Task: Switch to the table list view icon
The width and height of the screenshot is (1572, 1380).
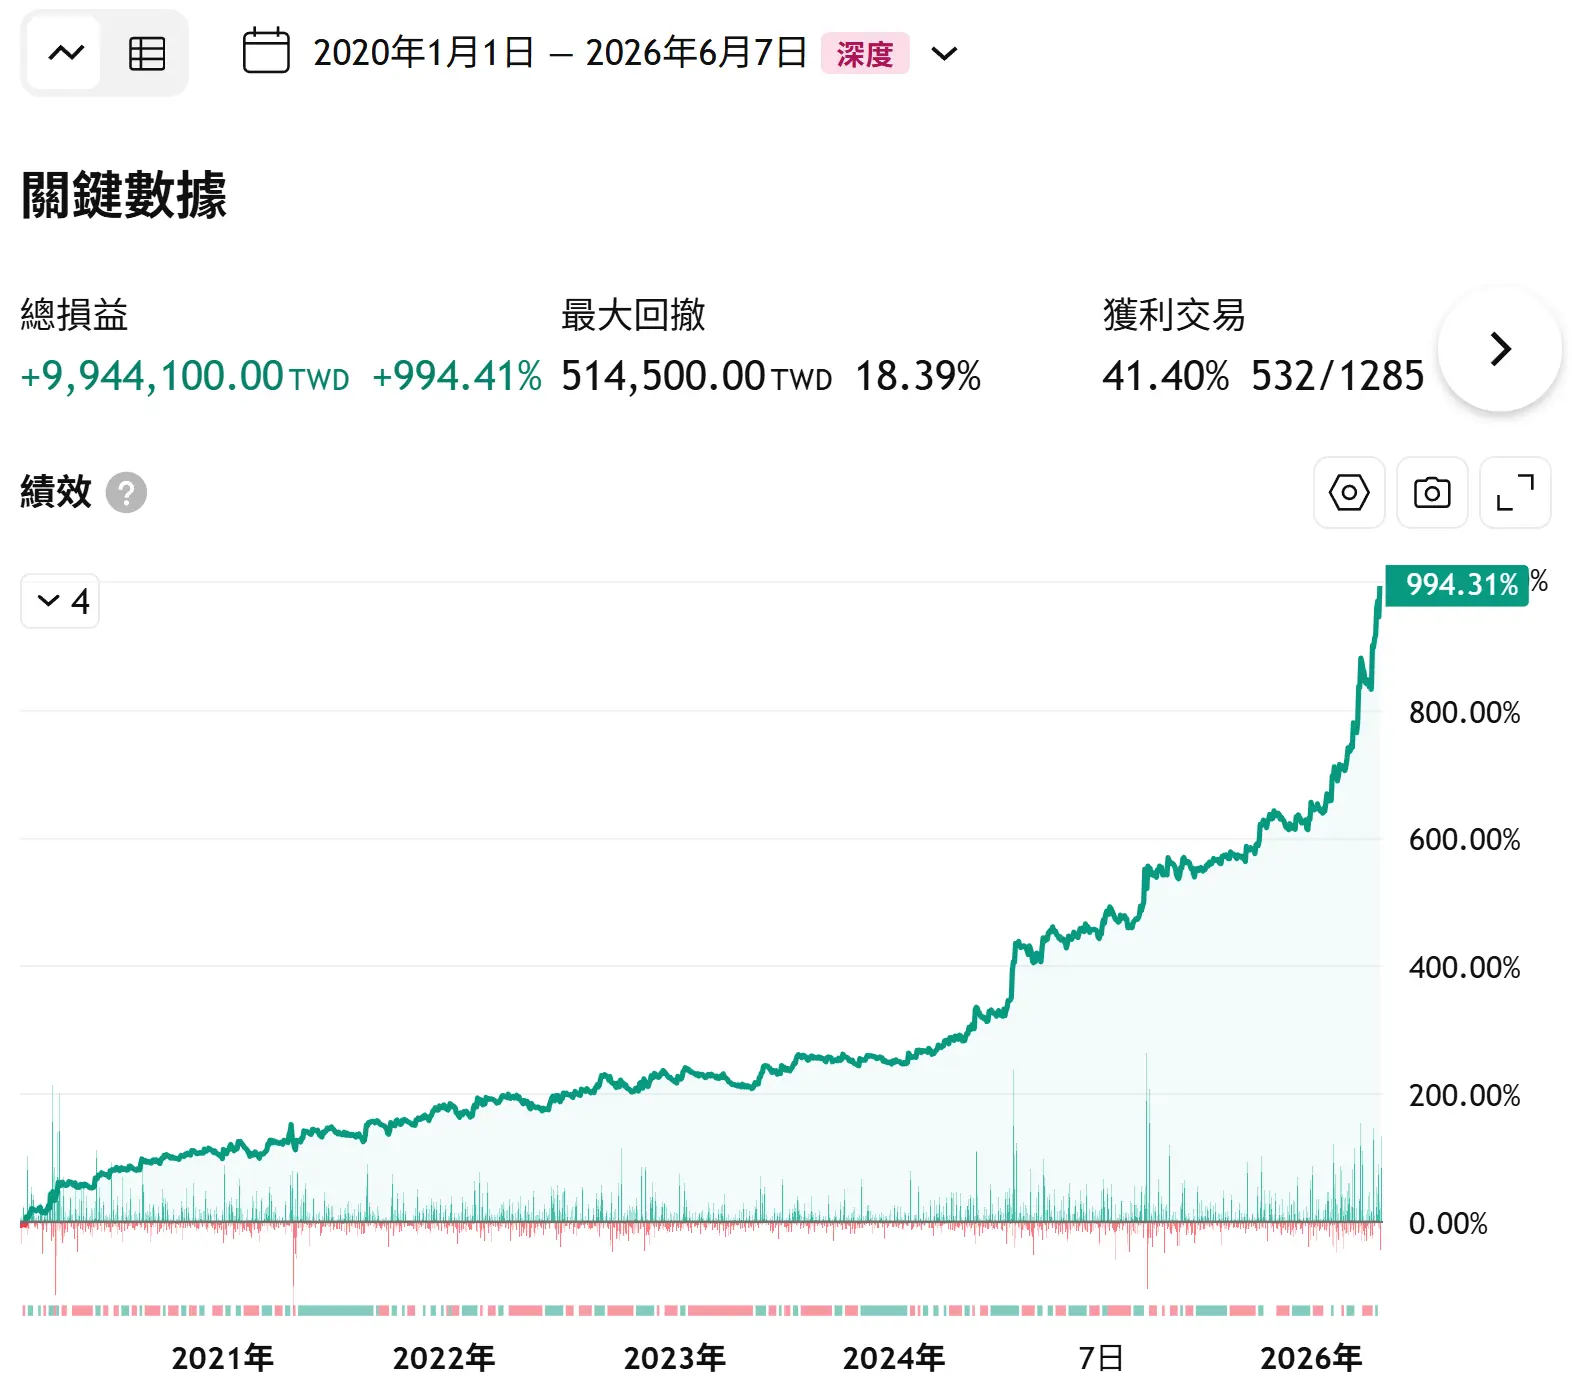Action: 147,53
